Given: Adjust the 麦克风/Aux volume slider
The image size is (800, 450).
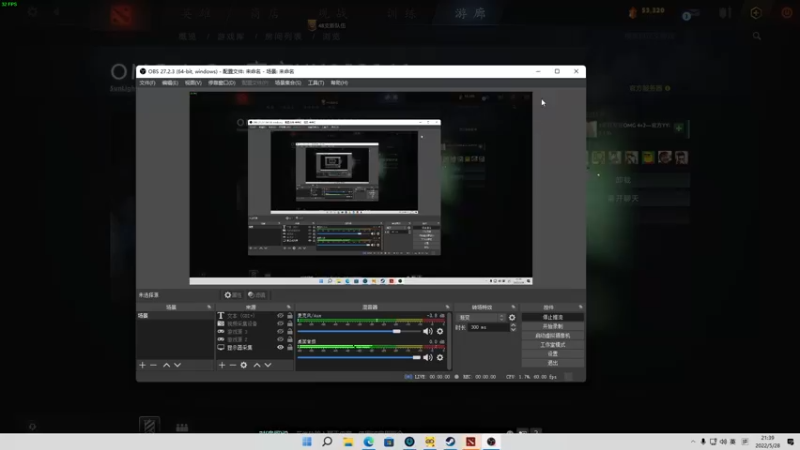Looking at the screenshot, I should 359,332.
